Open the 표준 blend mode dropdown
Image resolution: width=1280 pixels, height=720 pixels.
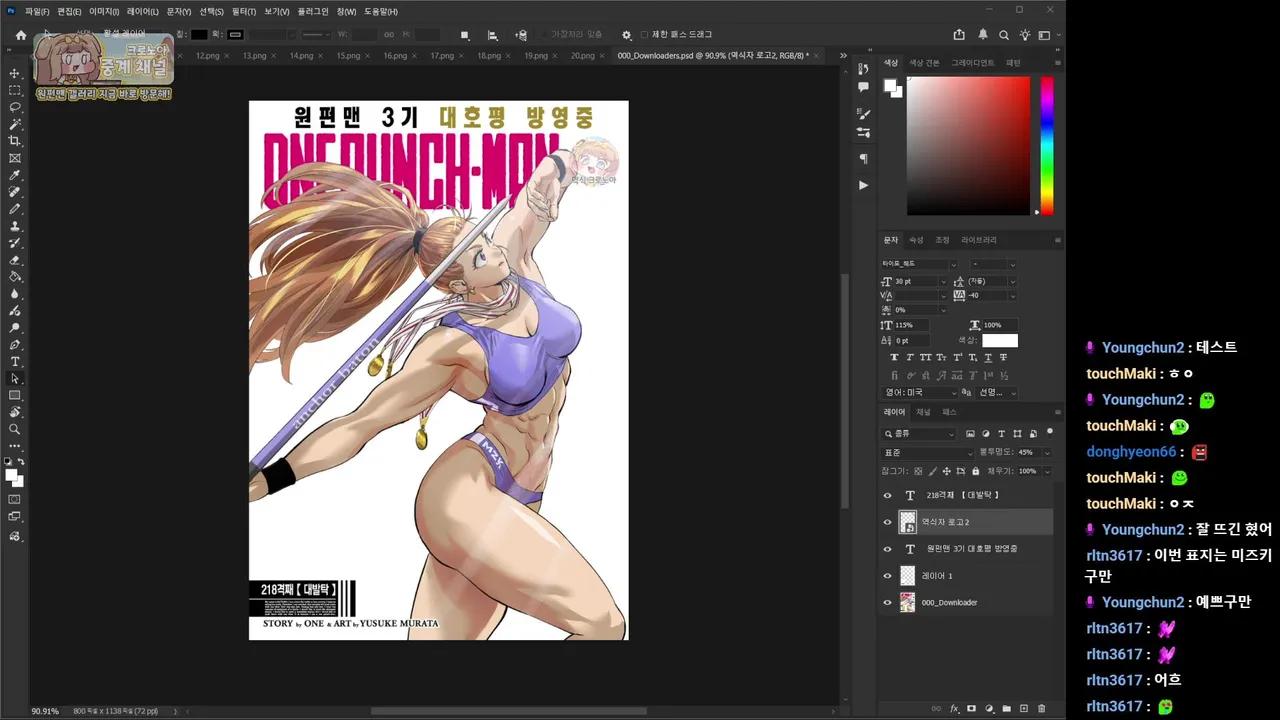[x=927, y=452]
